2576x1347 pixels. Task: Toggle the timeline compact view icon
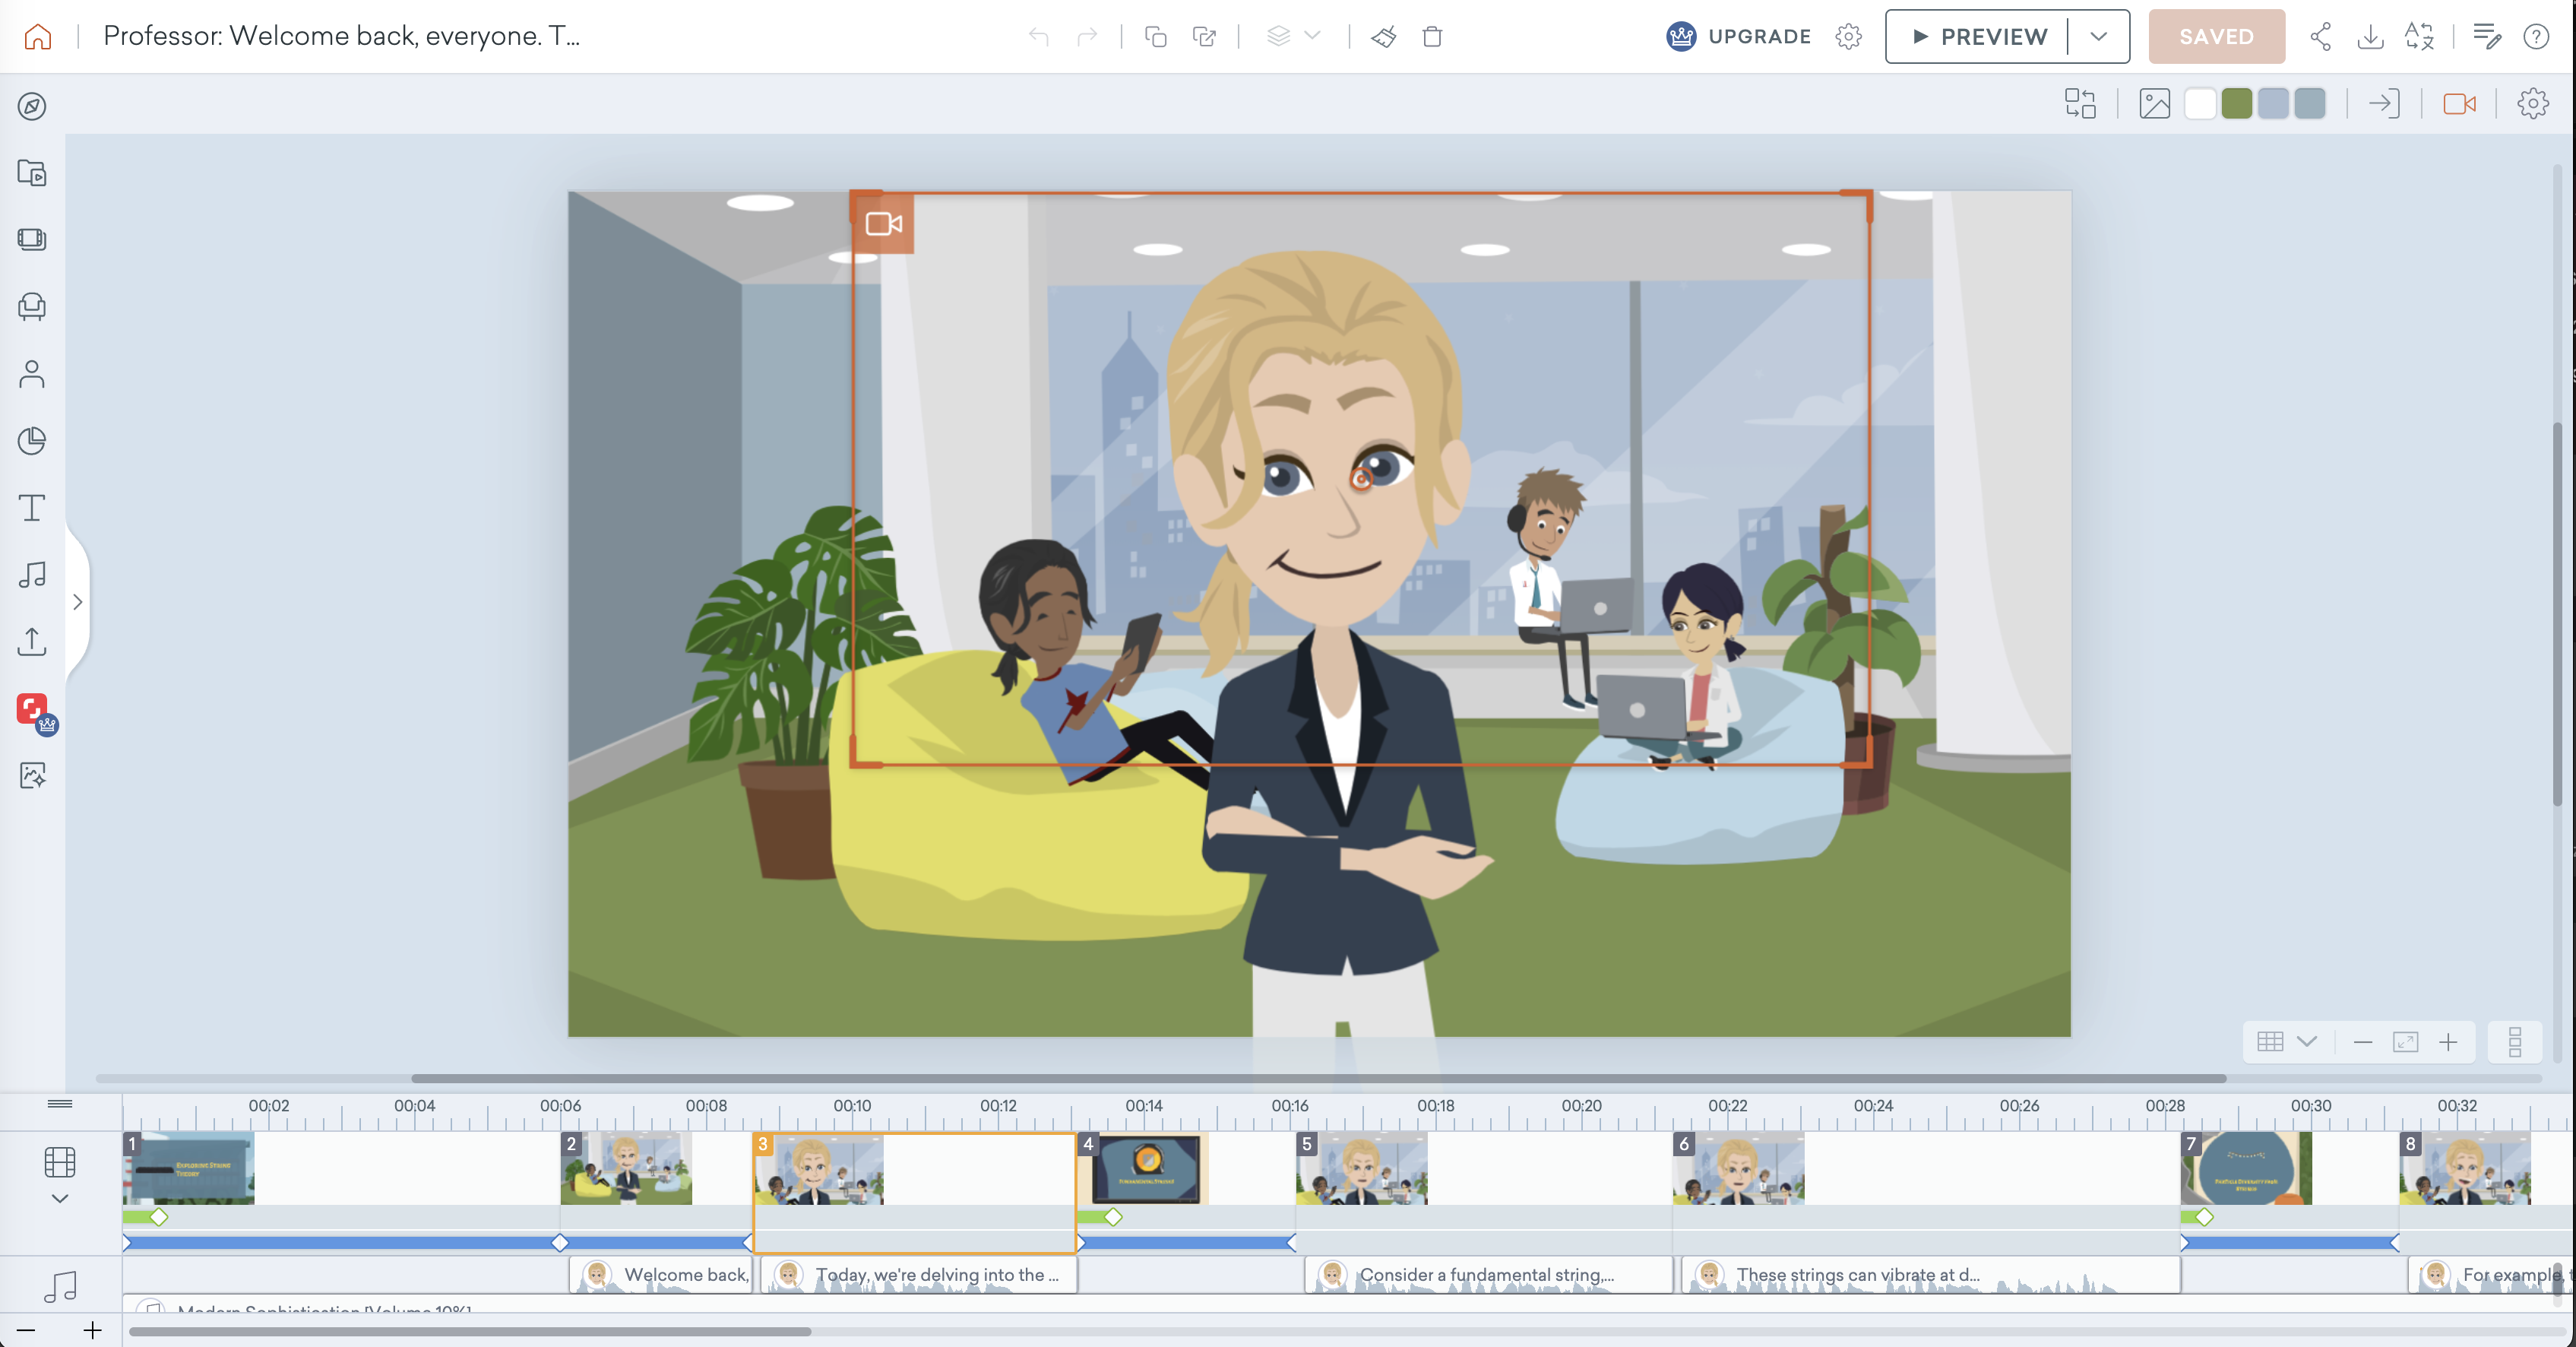pyautogui.click(x=2514, y=1042)
